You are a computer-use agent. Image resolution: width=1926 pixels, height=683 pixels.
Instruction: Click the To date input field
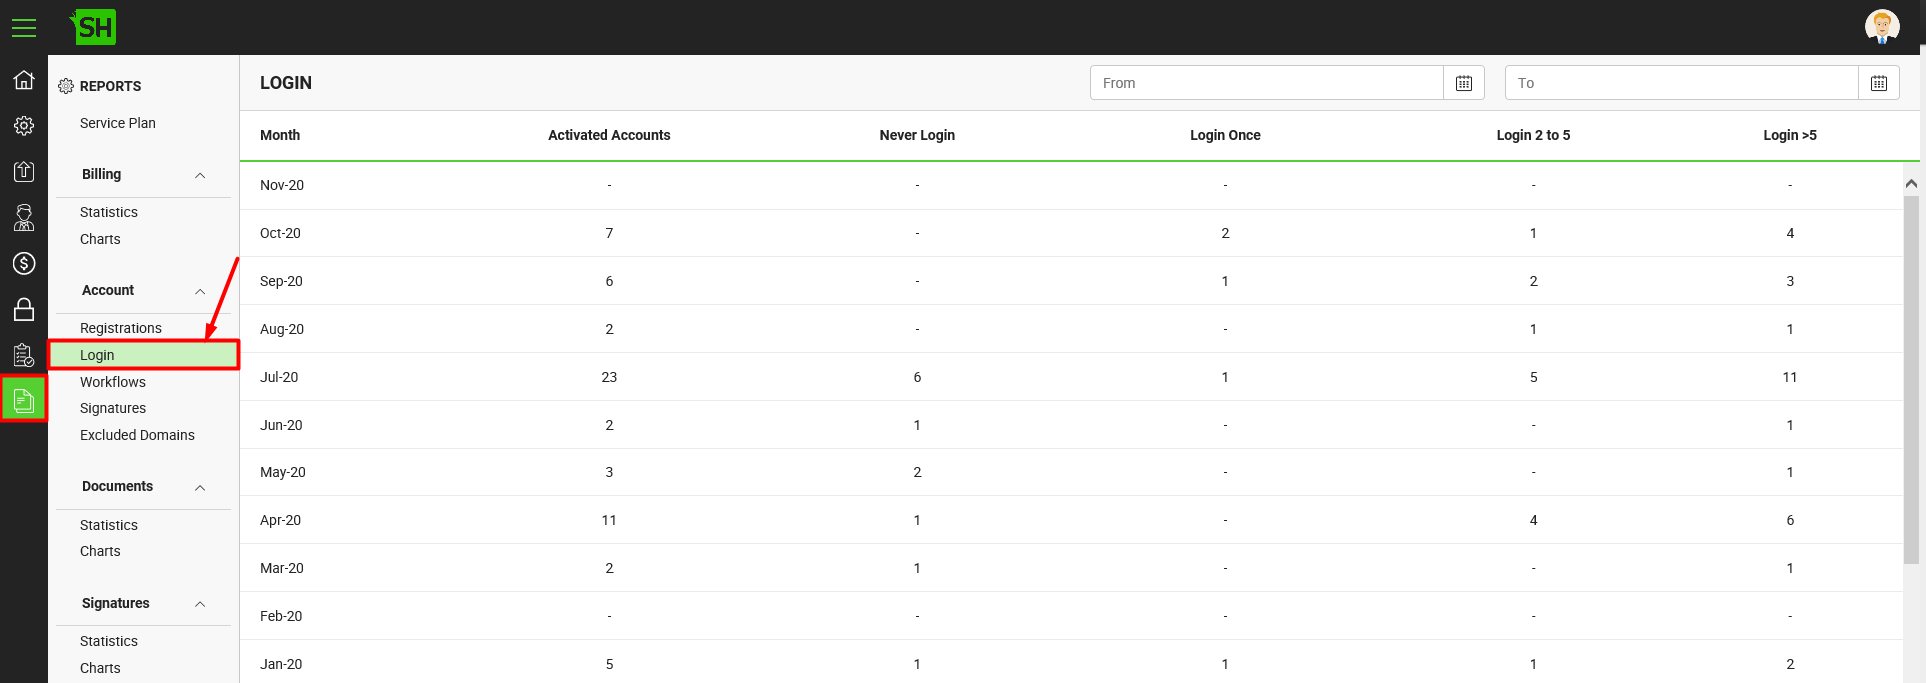[1682, 83]
